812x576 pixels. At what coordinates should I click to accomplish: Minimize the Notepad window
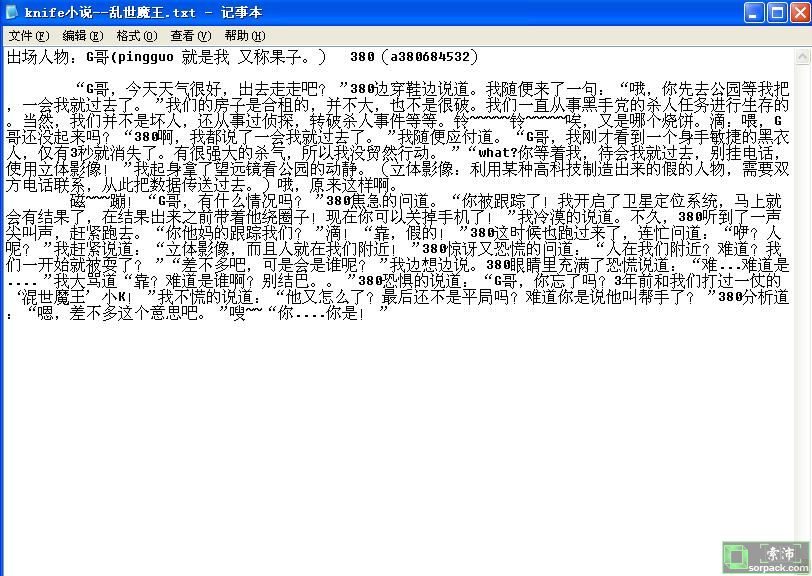(x=753, y=12)
